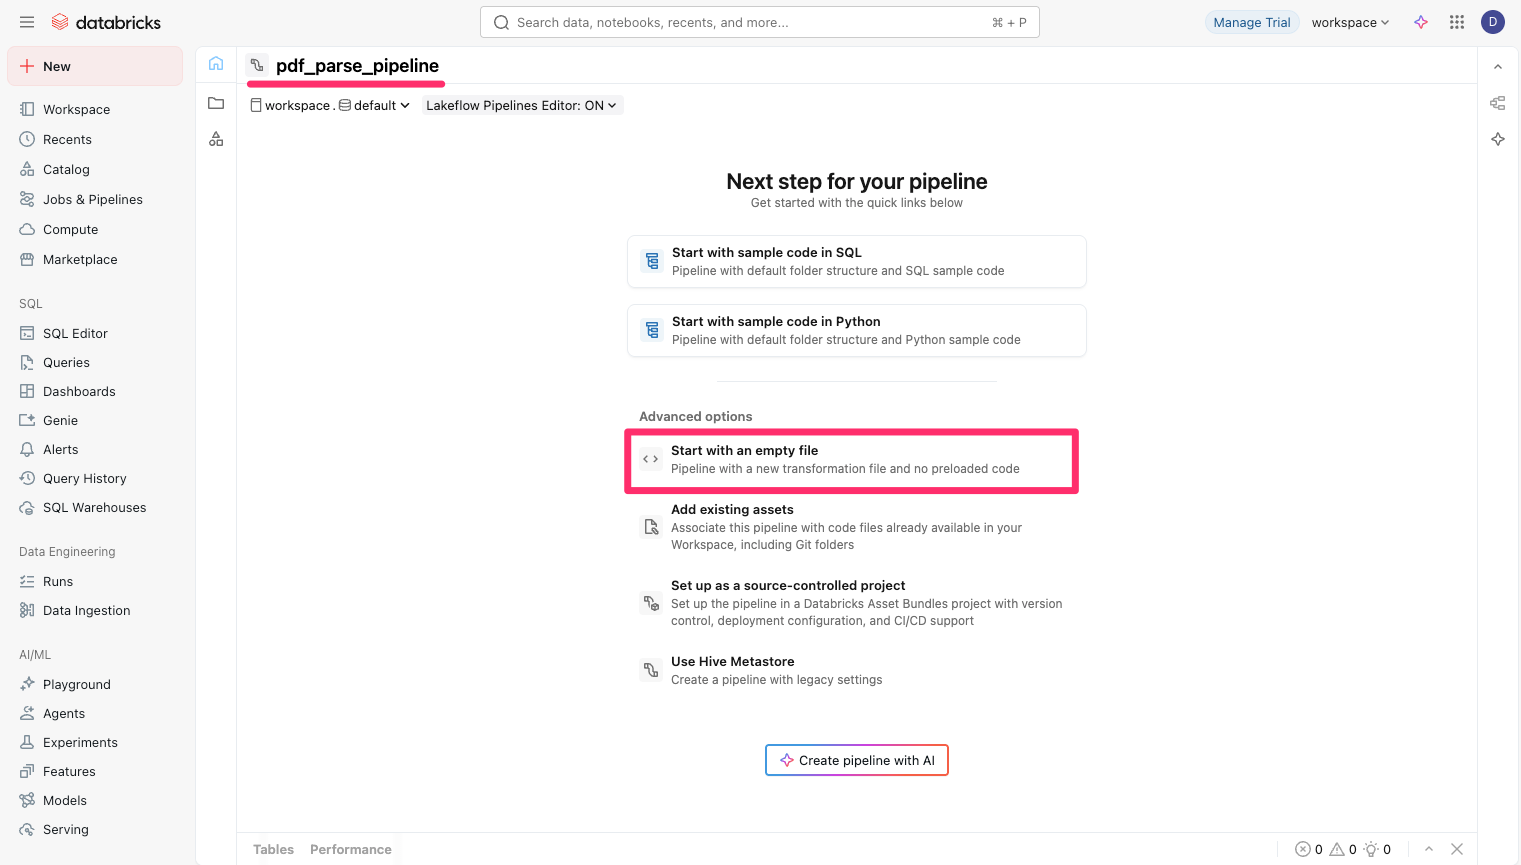Toggle the Lakeflow Pipelines Editor ON setting
Image resolution: width=1521 pixels, height=865 pixels.
521,105
